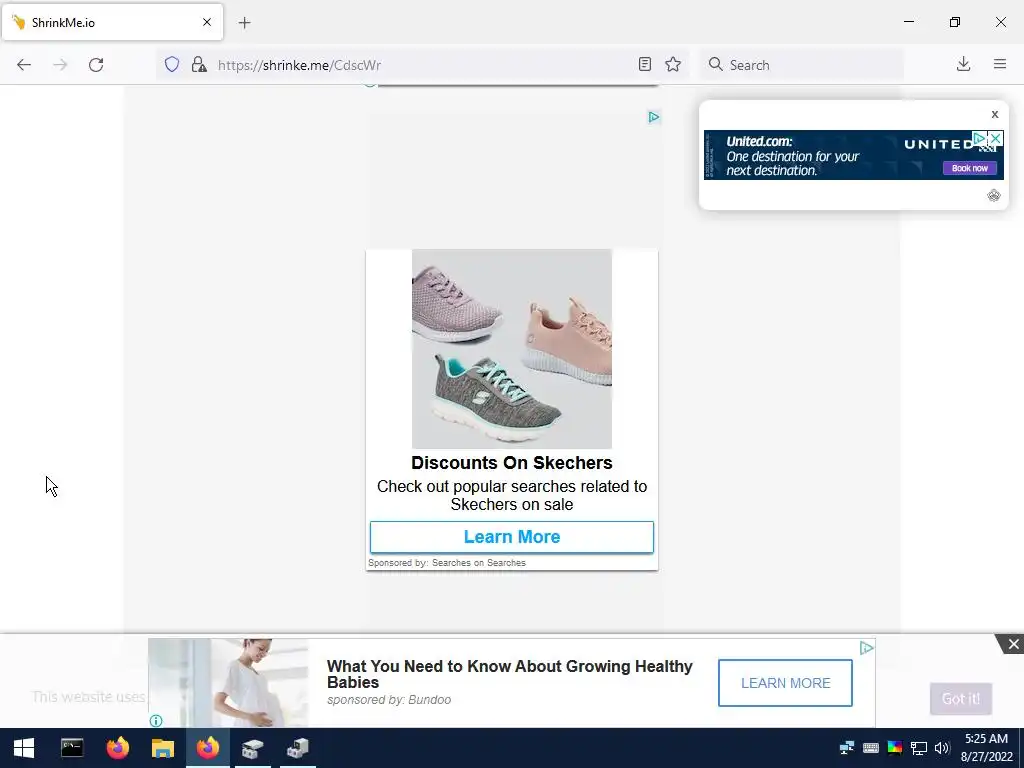Focus the browser Search box
Screen dimensions: 1024x768
tap(802, 65)
